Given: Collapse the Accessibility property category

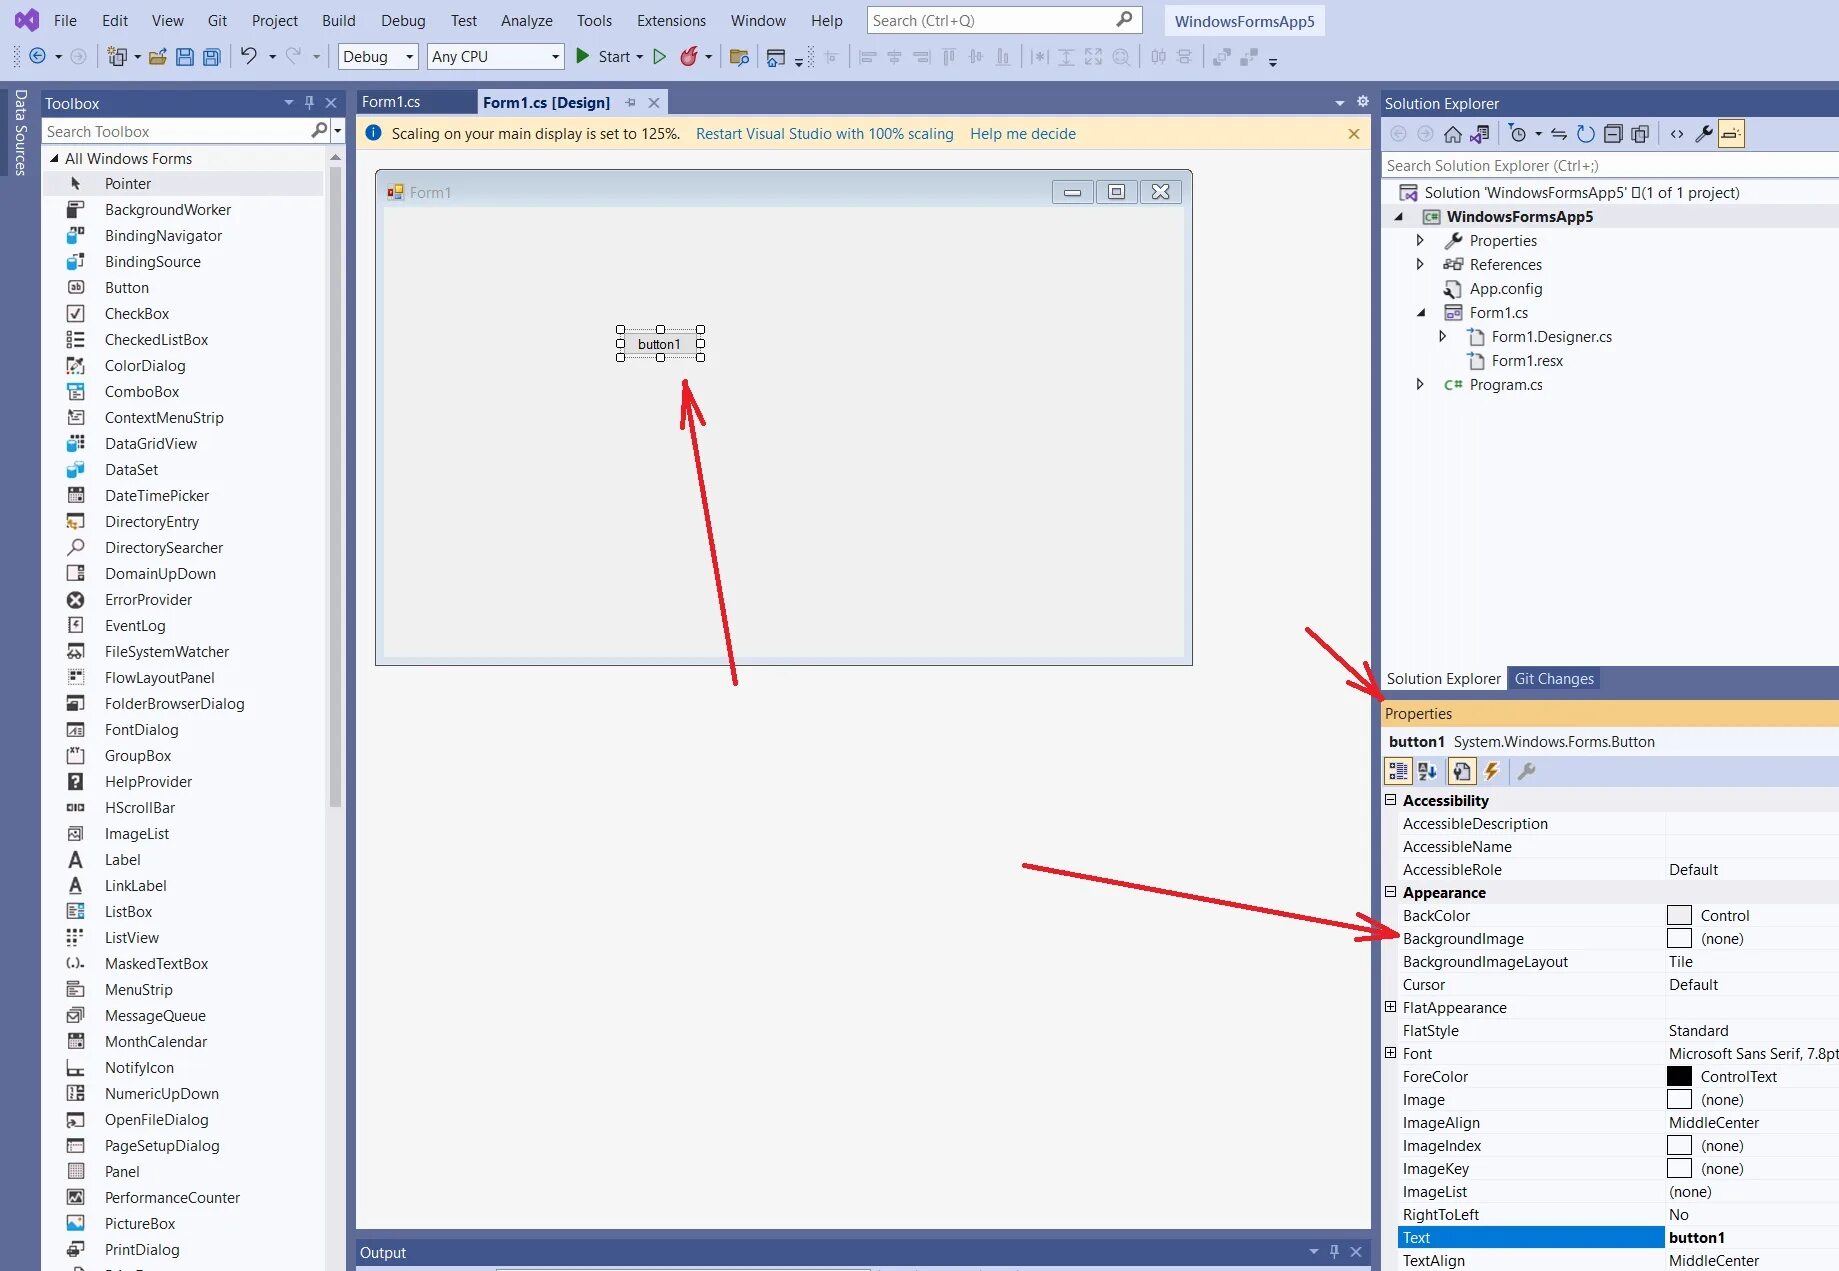Looking at the screenshot, I should [1390, 800].
